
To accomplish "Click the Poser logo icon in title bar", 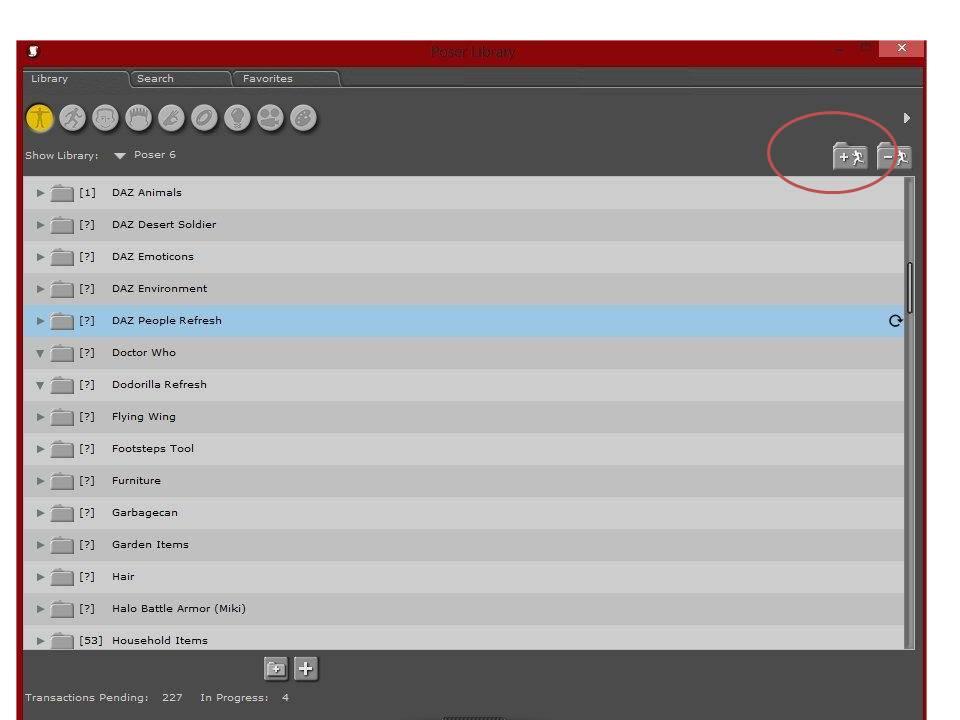I will point(34,51).
